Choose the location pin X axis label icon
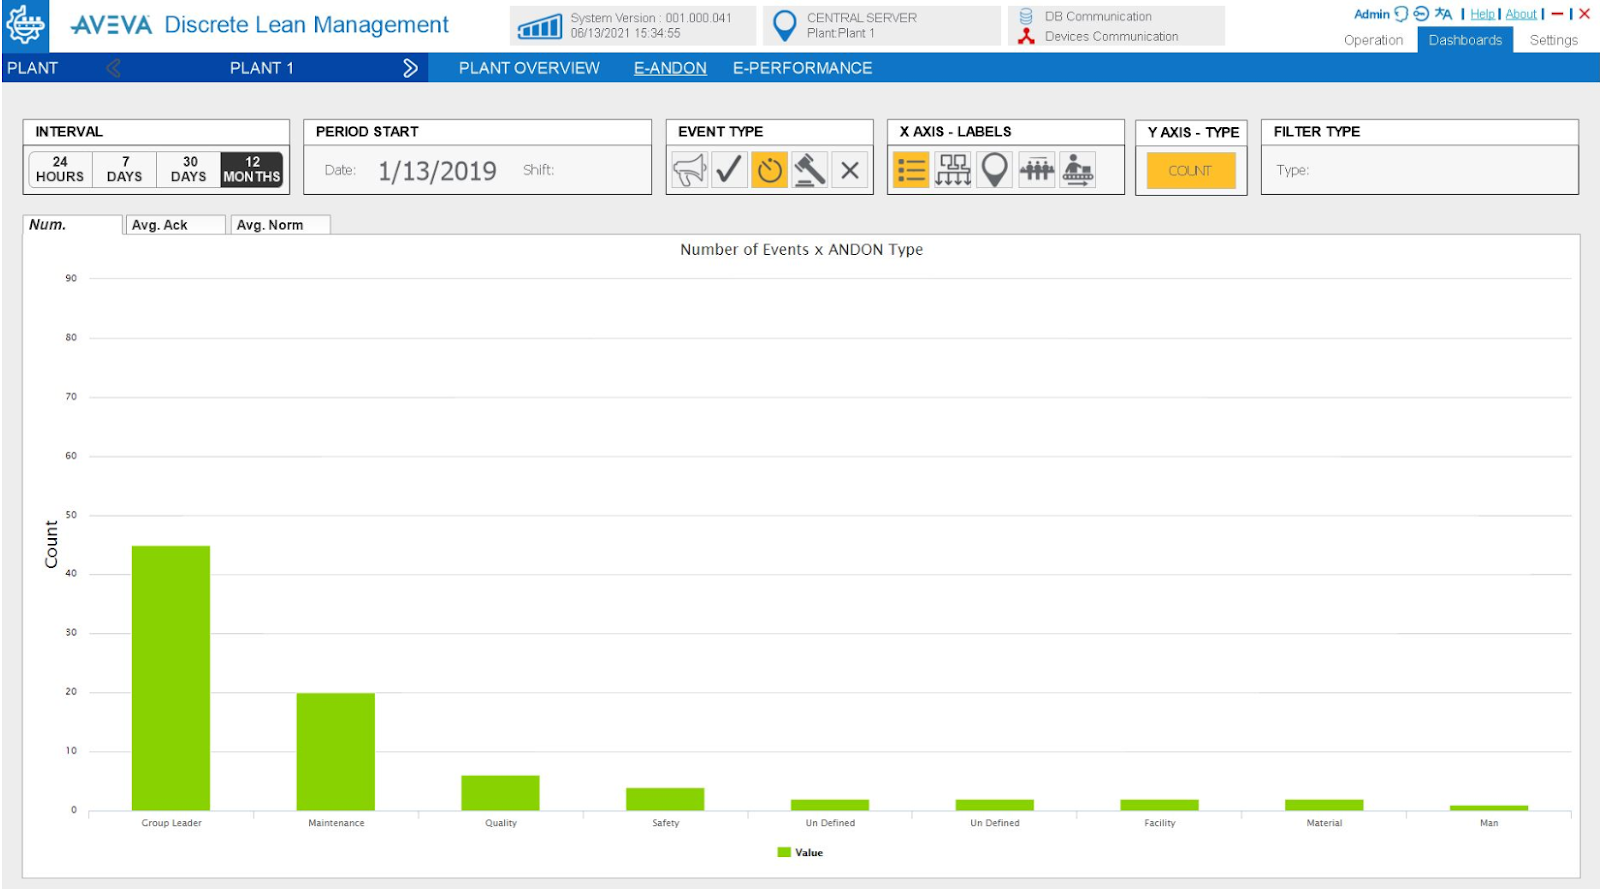 (994, 170)
